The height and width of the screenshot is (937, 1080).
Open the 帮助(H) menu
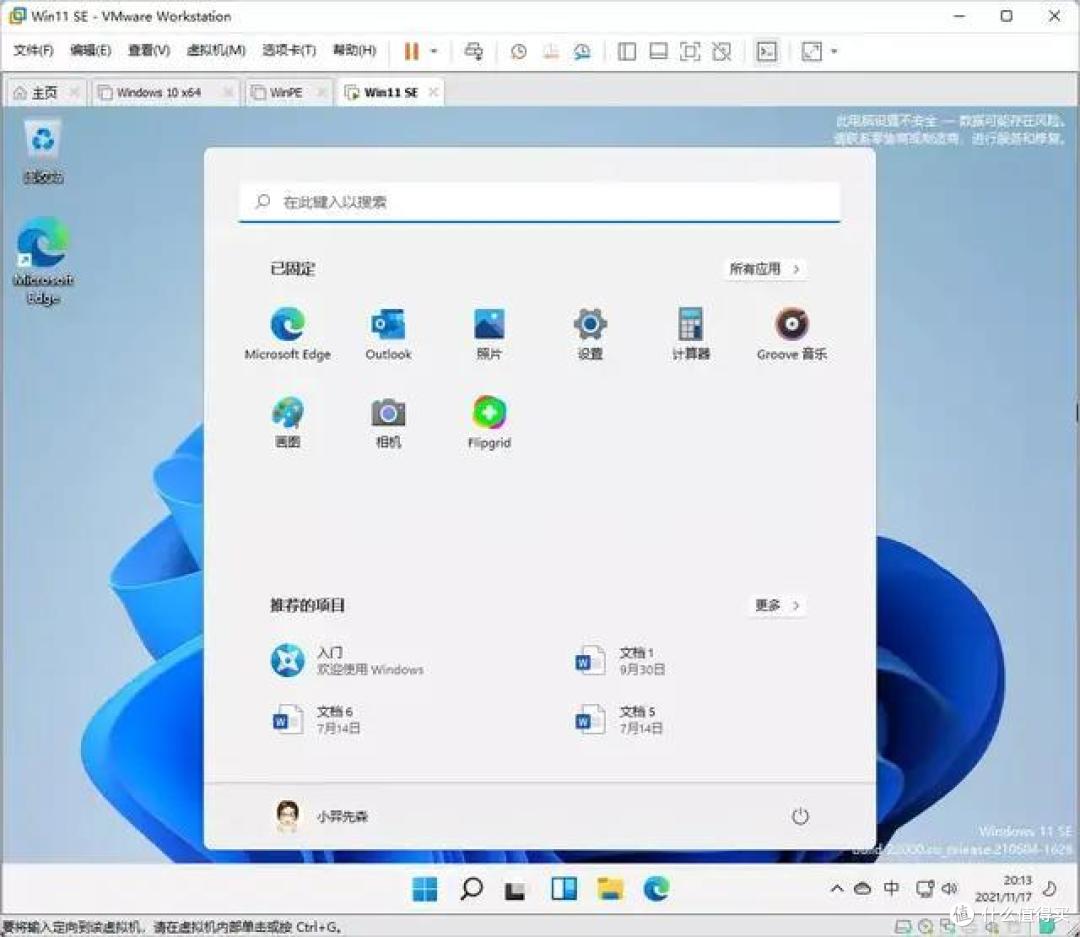(x=354, y=50)
